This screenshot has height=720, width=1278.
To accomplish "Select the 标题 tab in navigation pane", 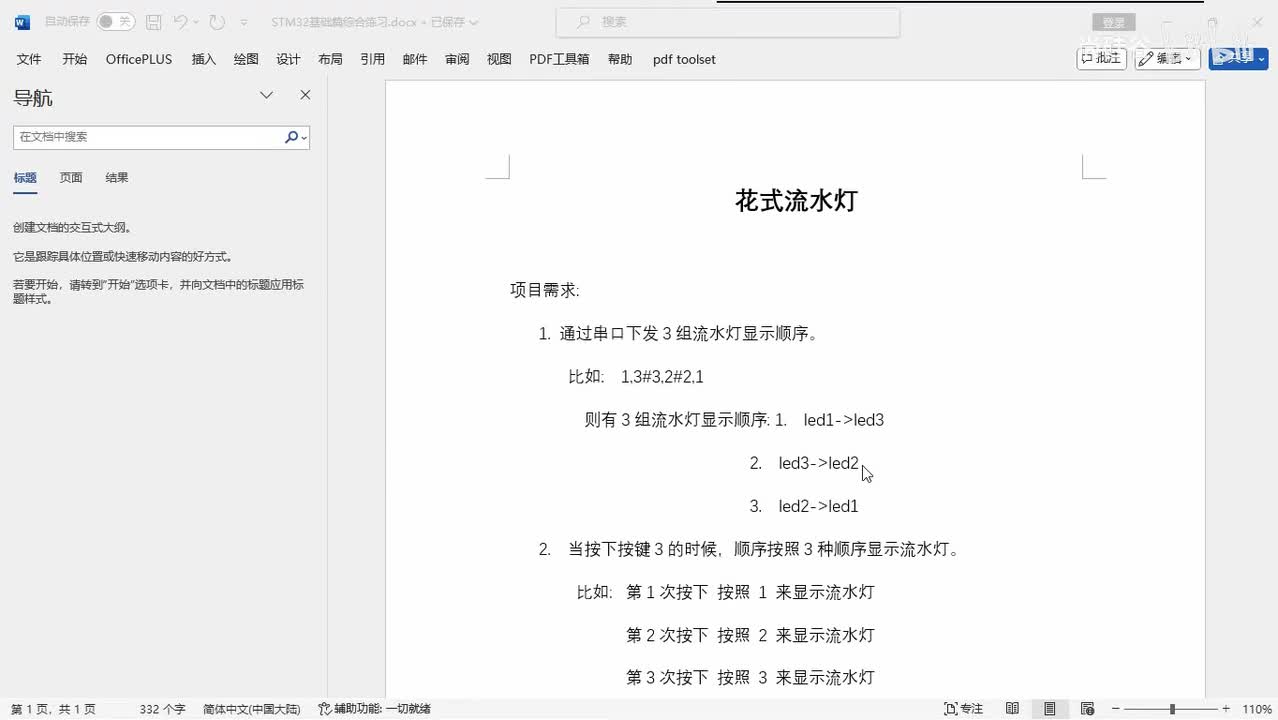I will (x=25, y=177).
